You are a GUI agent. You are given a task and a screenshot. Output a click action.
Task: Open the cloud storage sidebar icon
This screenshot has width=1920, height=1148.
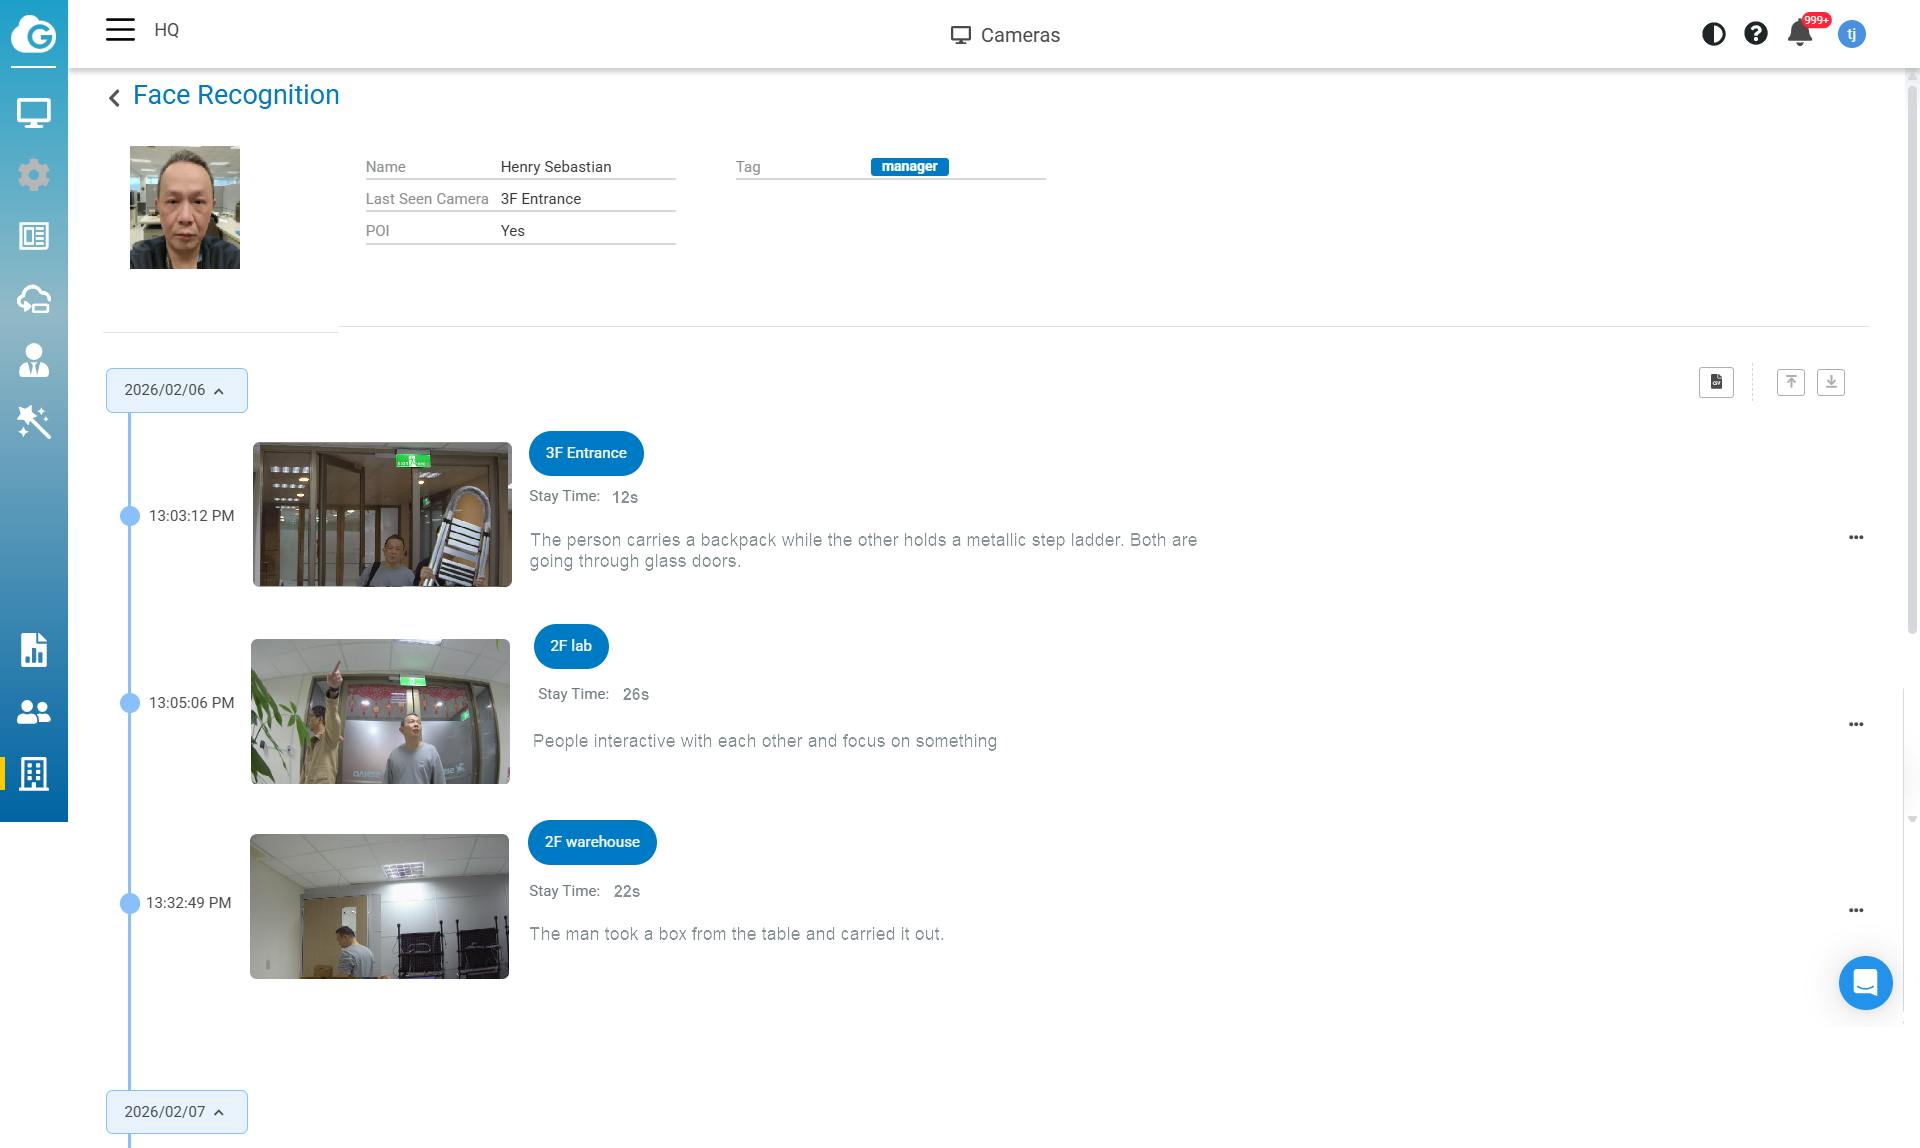pos(34,299)
